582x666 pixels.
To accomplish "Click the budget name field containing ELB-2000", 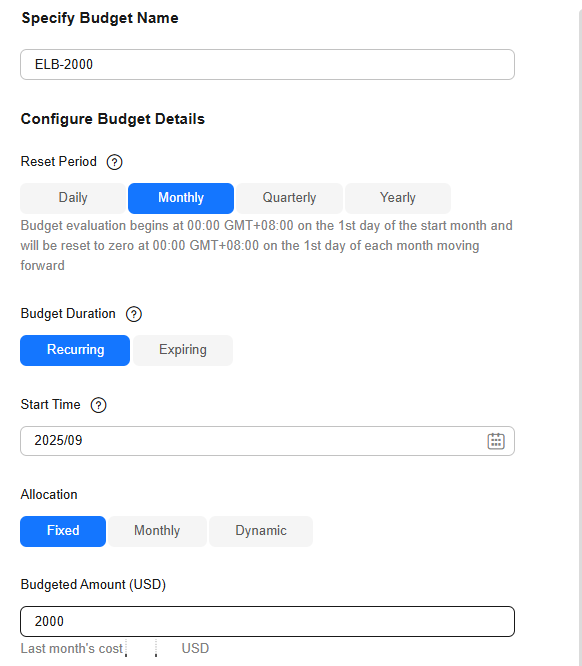I will (x=268, y=65).
